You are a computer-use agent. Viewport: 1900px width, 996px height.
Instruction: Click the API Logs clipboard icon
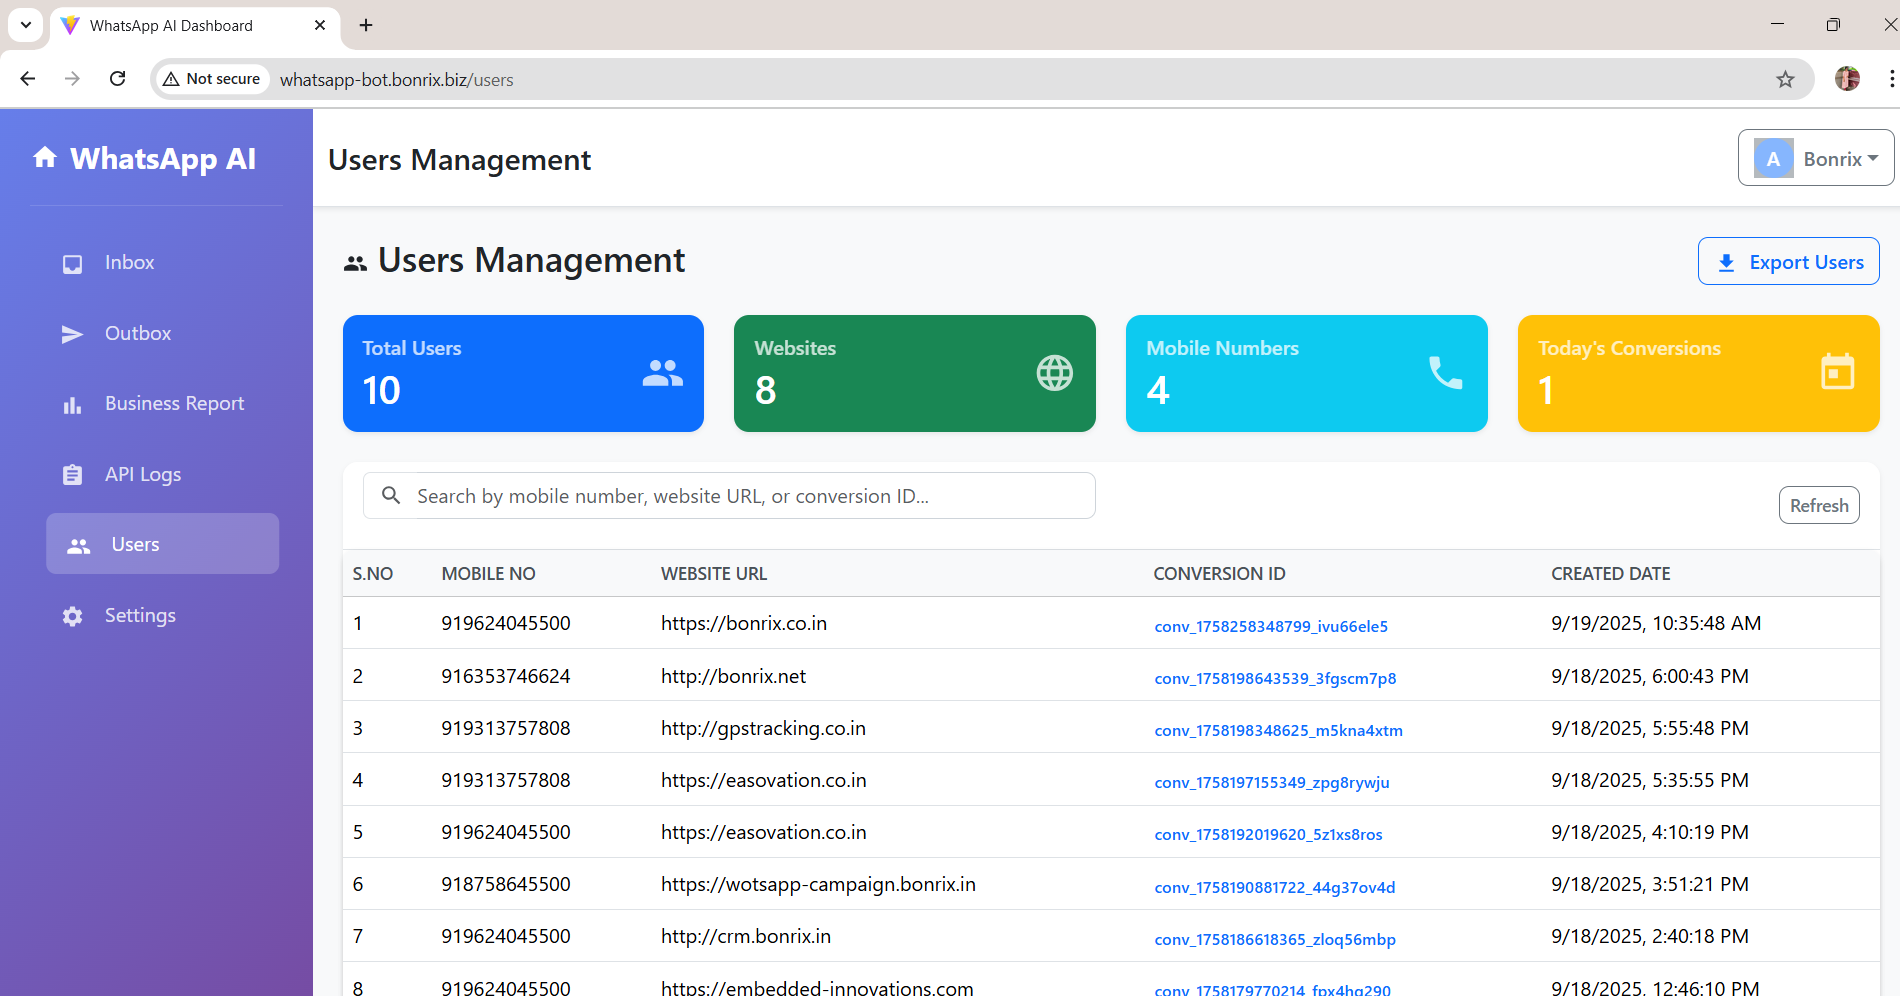pos(71,474)
